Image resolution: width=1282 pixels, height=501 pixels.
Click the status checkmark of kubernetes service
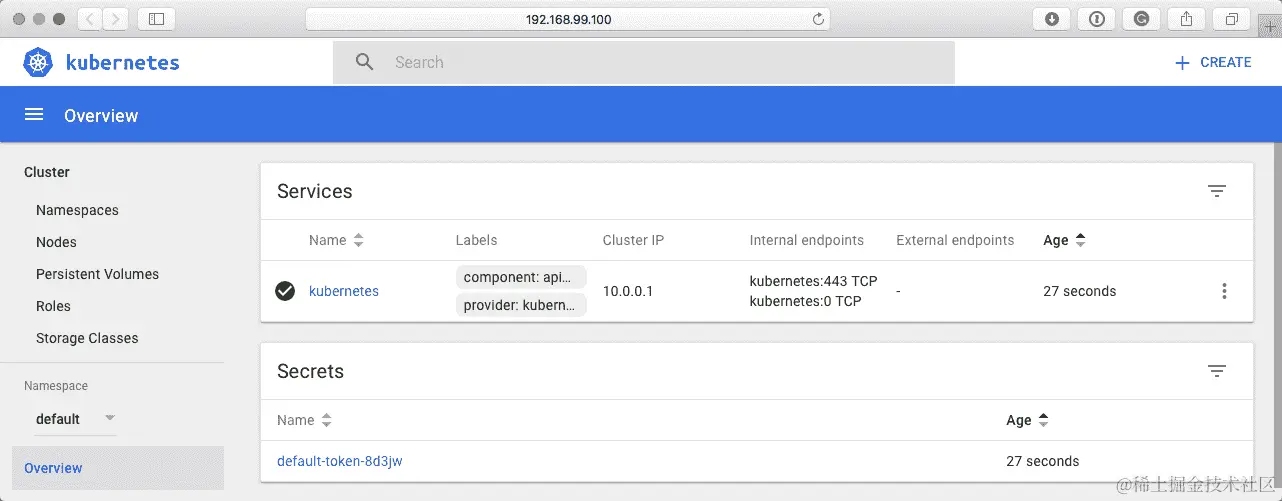[x=285, y=291]
